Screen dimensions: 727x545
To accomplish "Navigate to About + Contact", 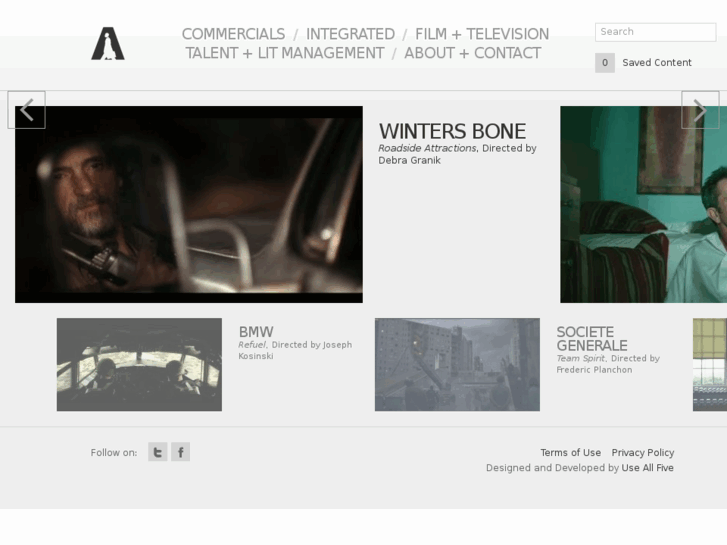I will click(x=472, y=53).
